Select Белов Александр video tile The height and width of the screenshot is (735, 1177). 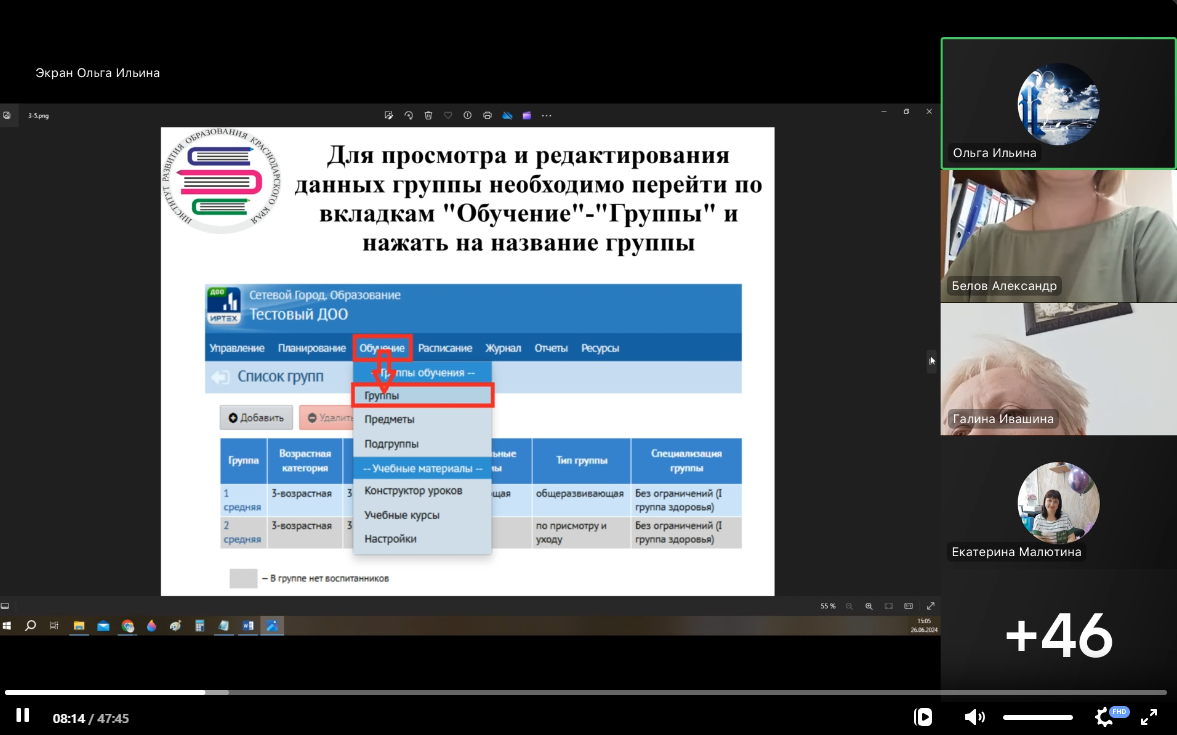1058,235
